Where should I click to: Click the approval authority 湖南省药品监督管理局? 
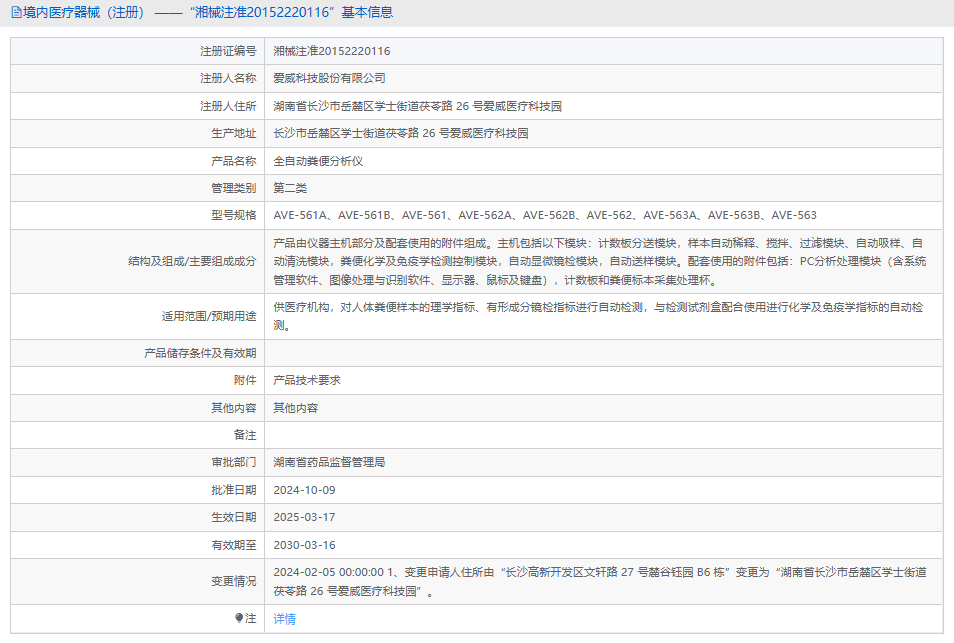(x=329, y=462)
